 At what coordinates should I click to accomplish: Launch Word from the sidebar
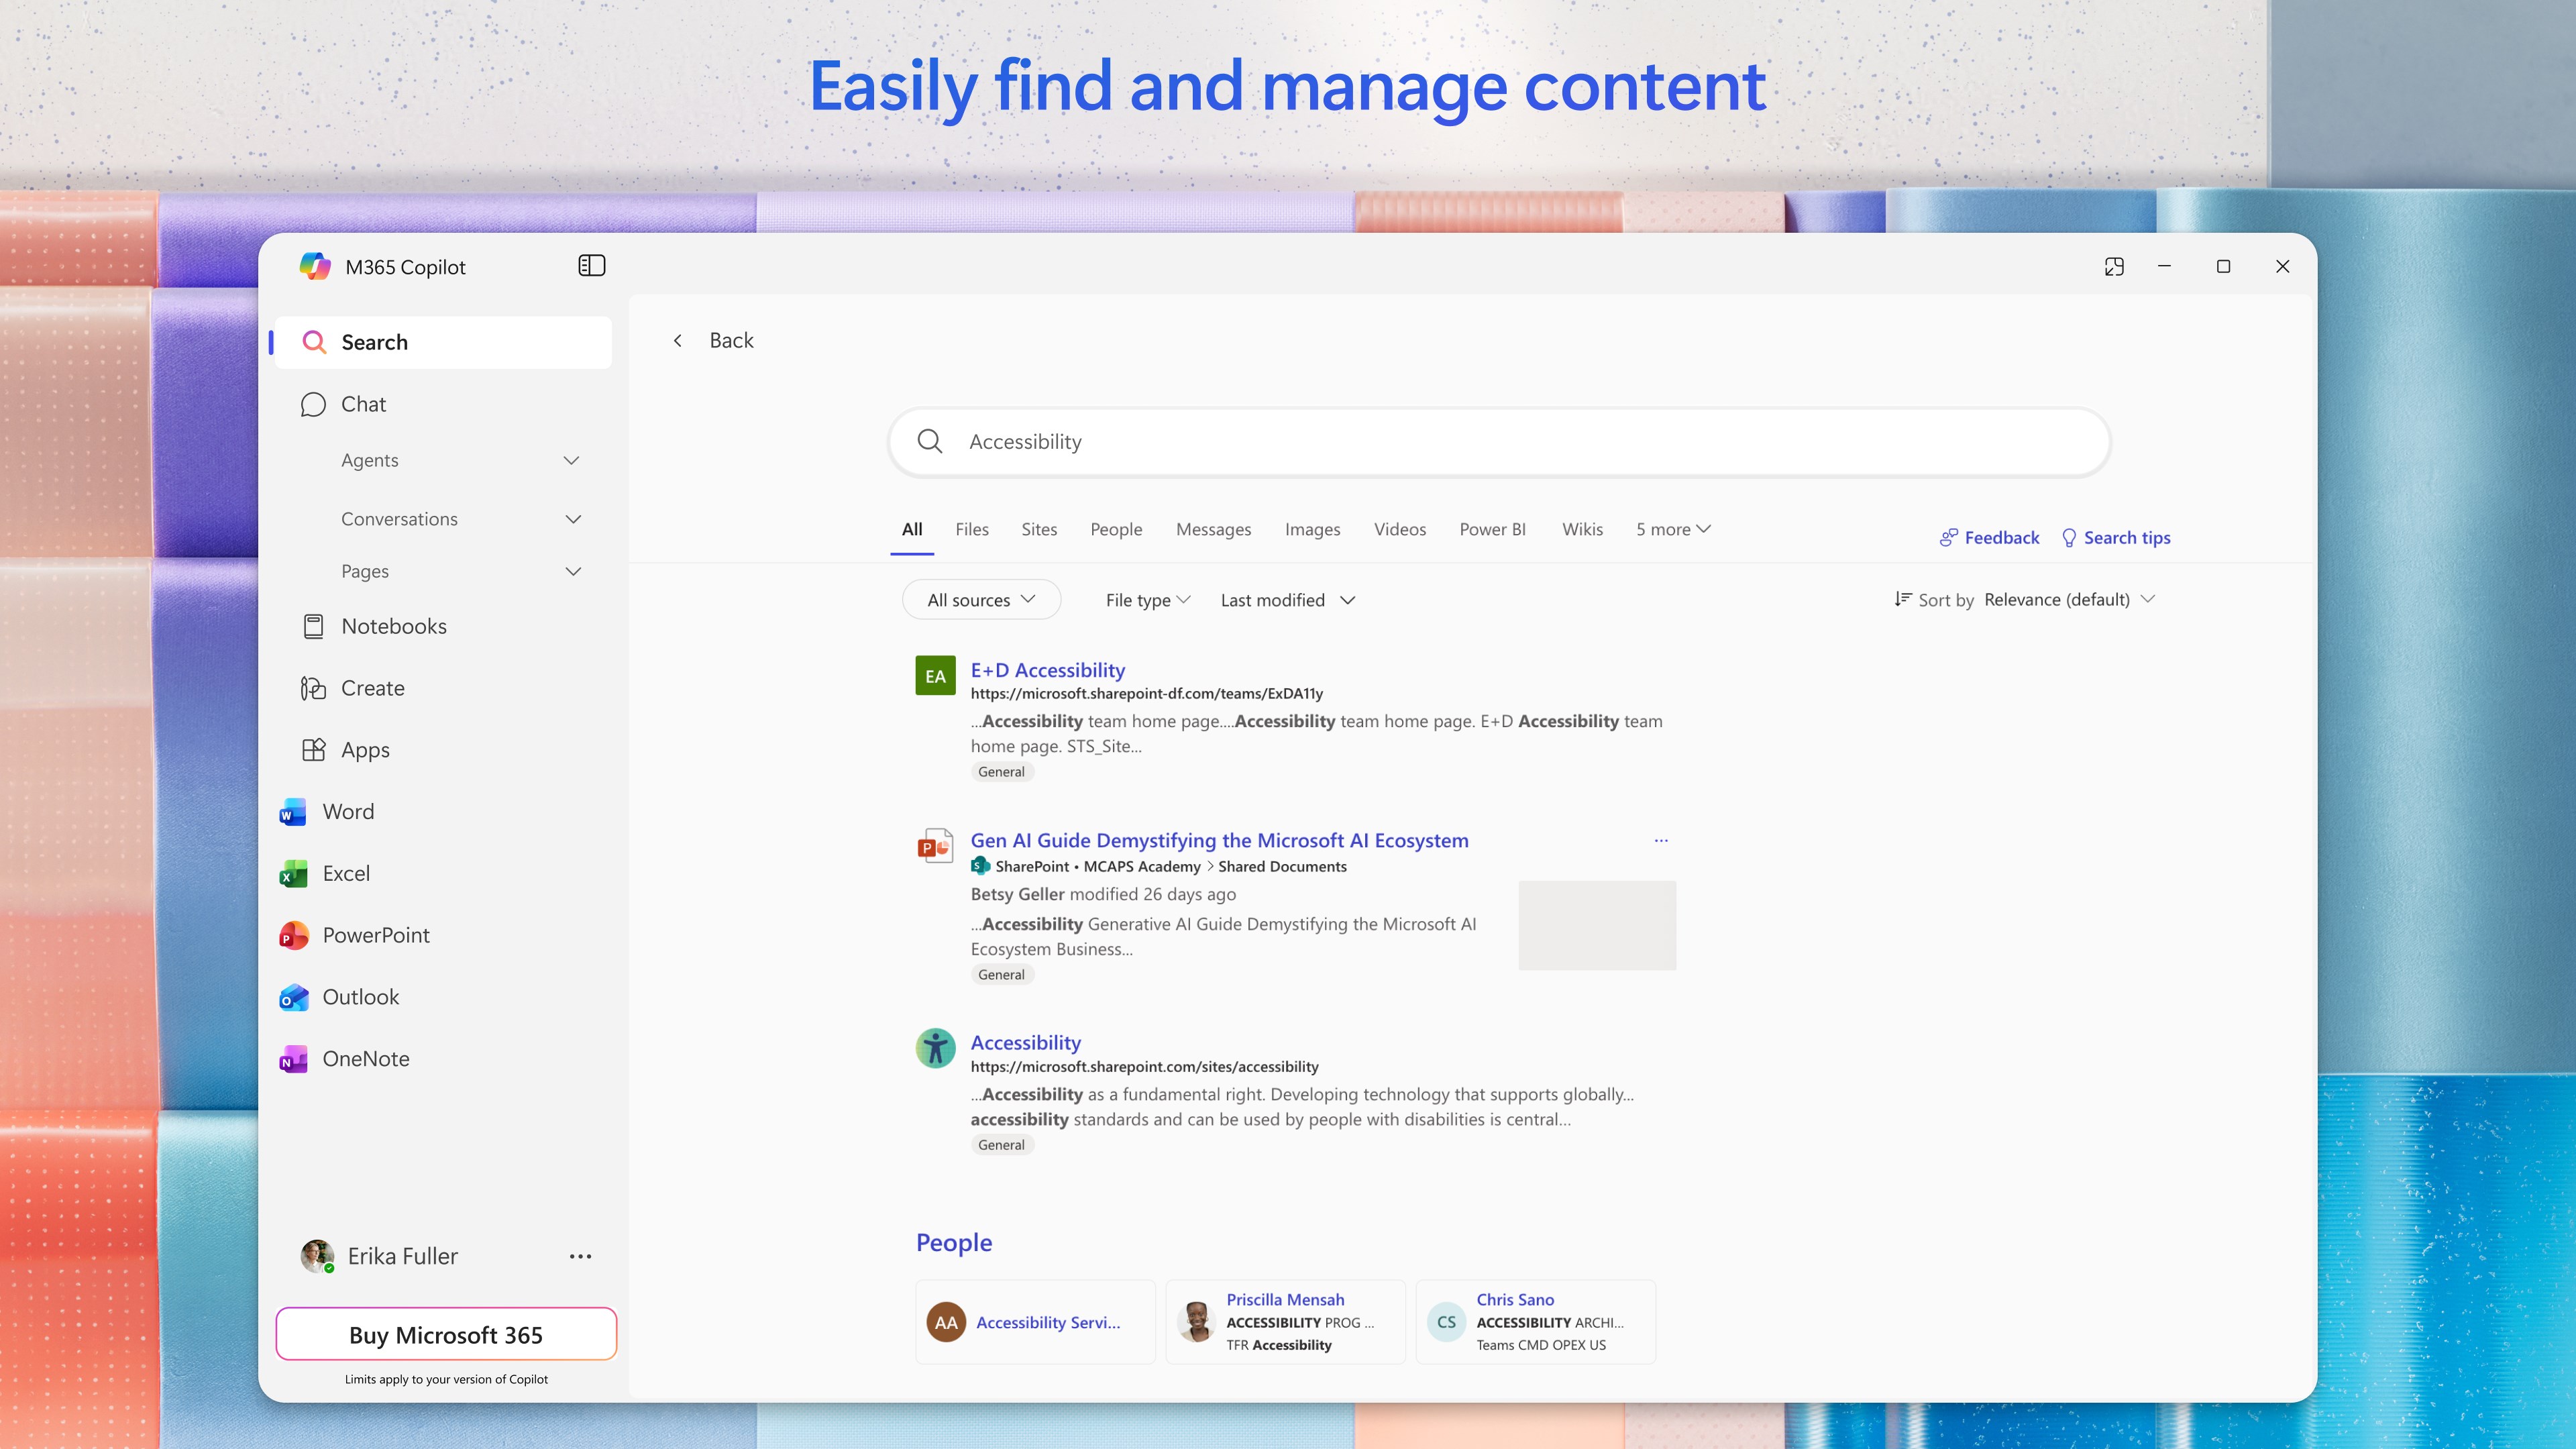point(347,812)
